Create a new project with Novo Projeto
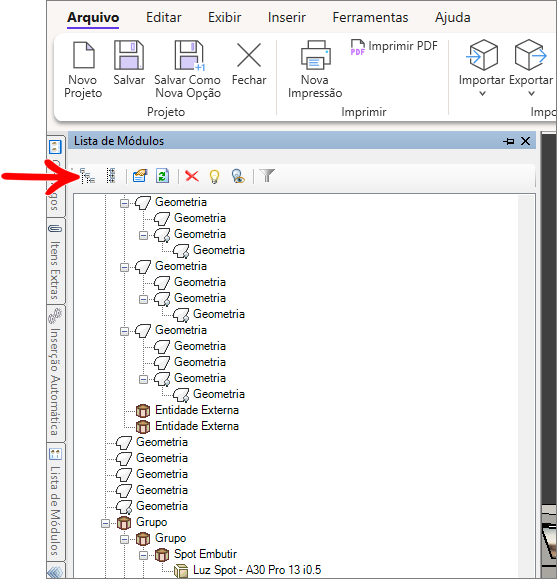 83,70
